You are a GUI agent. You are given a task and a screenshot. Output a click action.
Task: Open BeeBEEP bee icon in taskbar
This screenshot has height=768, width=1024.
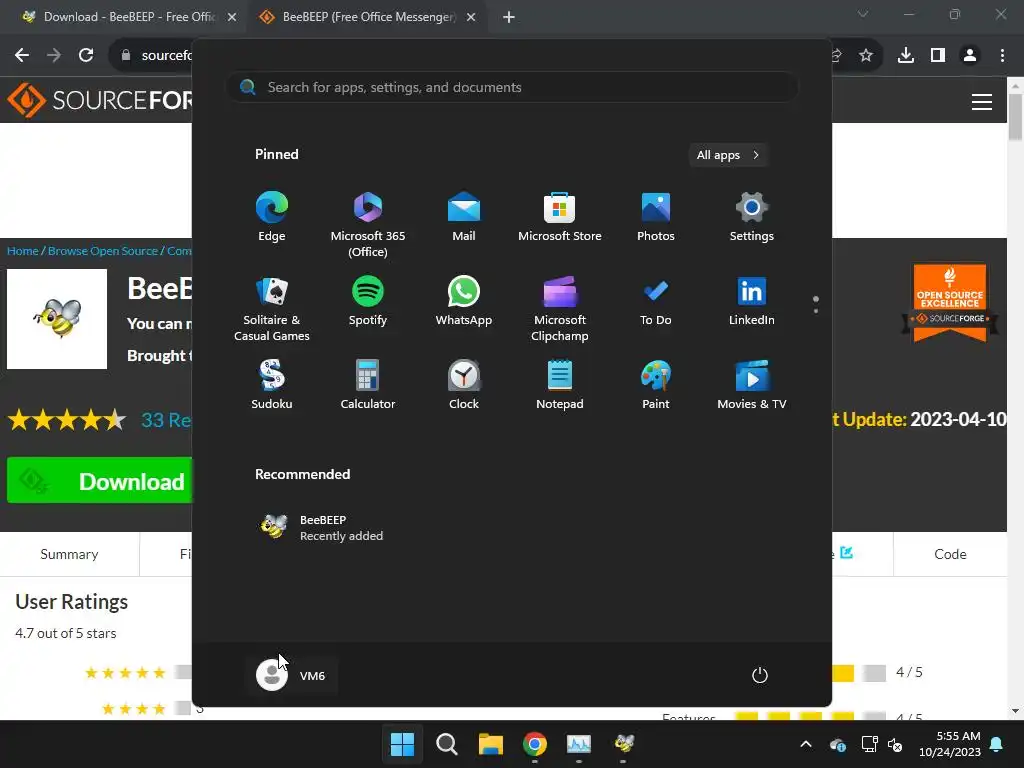click(x=624, y=744)
